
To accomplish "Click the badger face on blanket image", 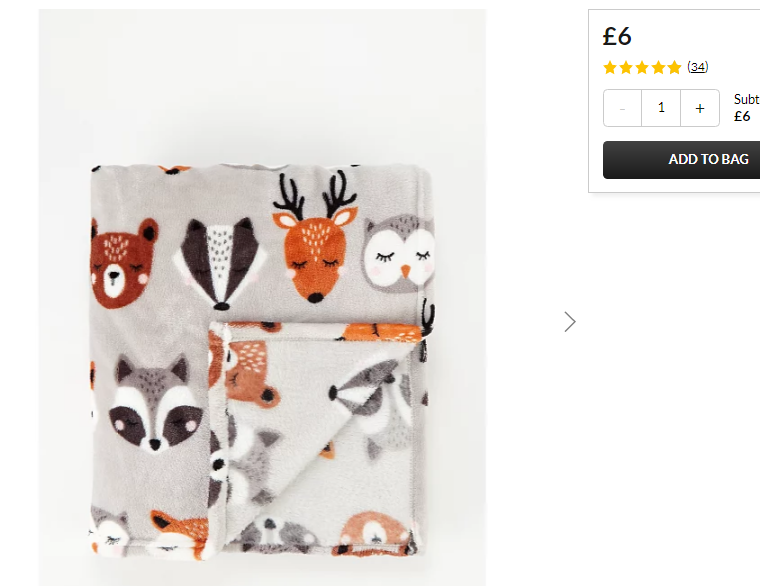I will point(221,263).
